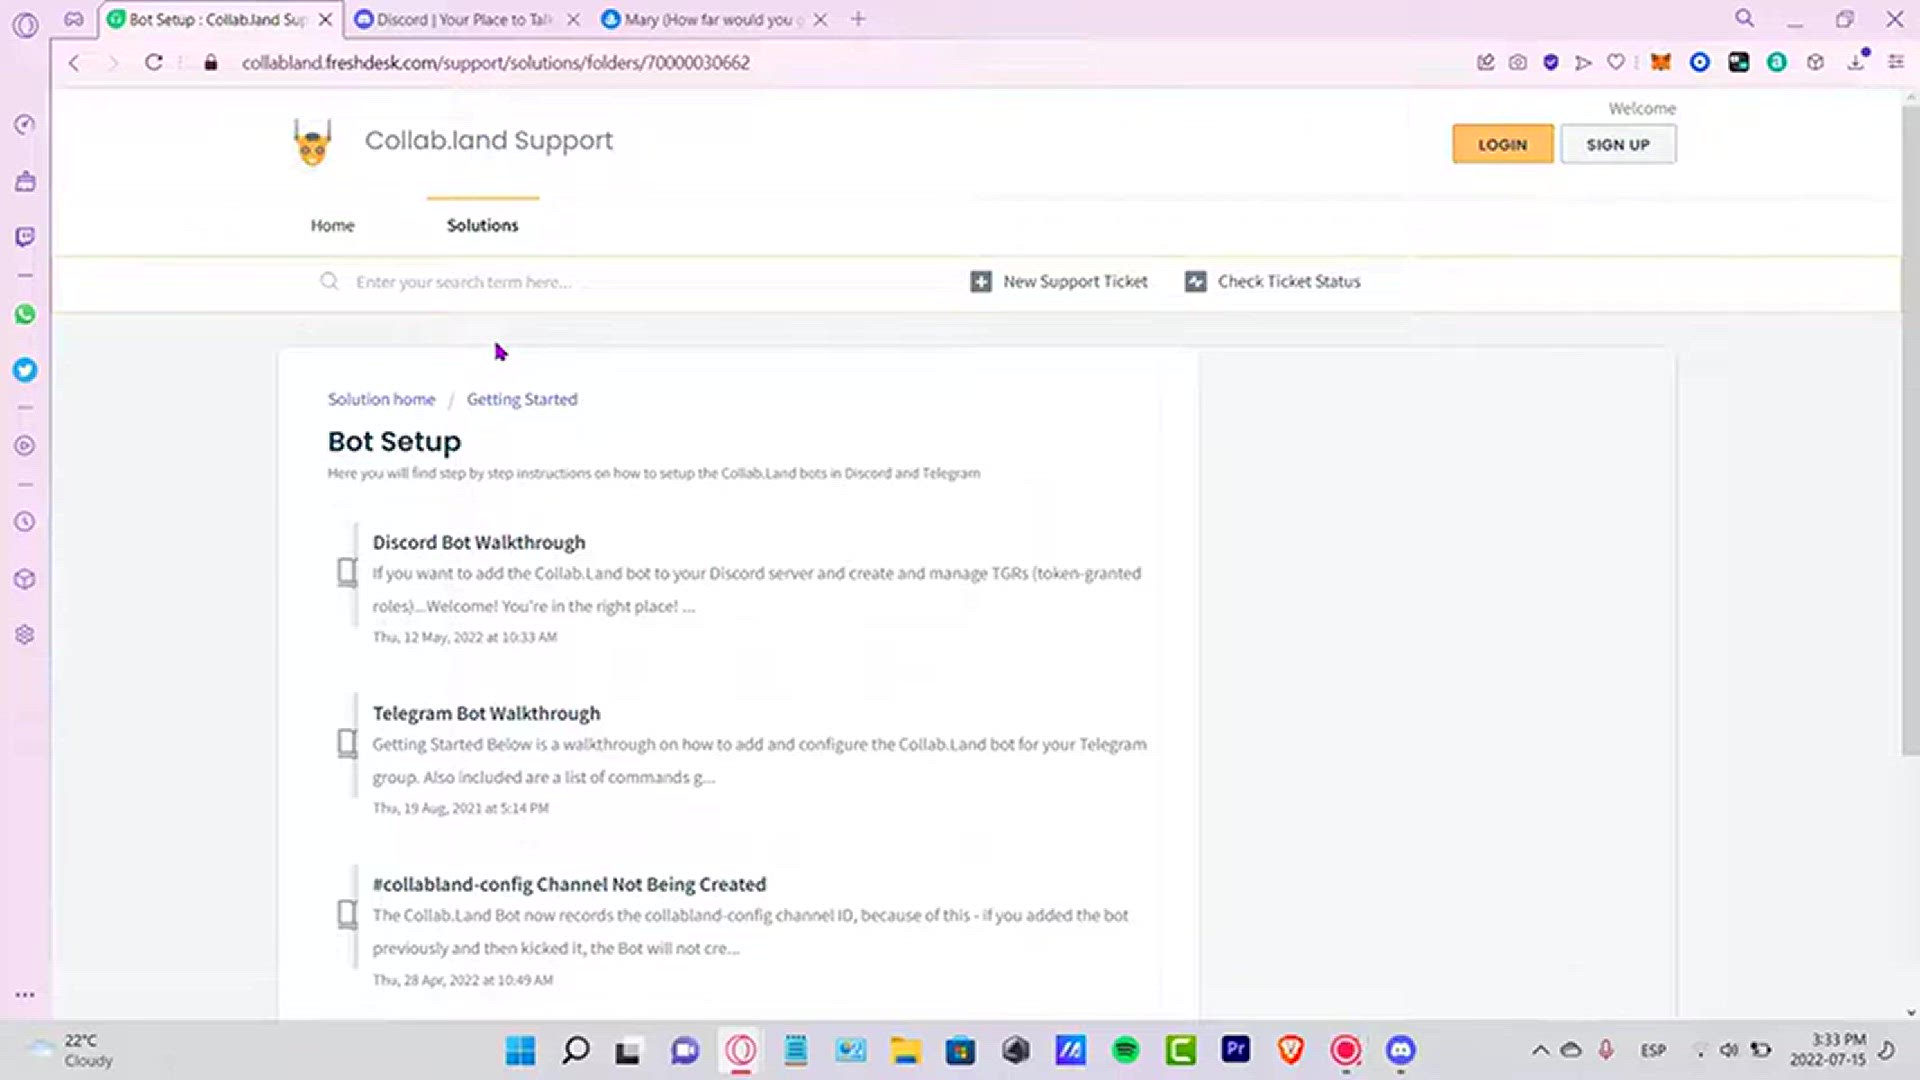1920x1080 pixels.
Task: Close the Discord browser tab
Action: pyautogui.click(x=573, y=19)
